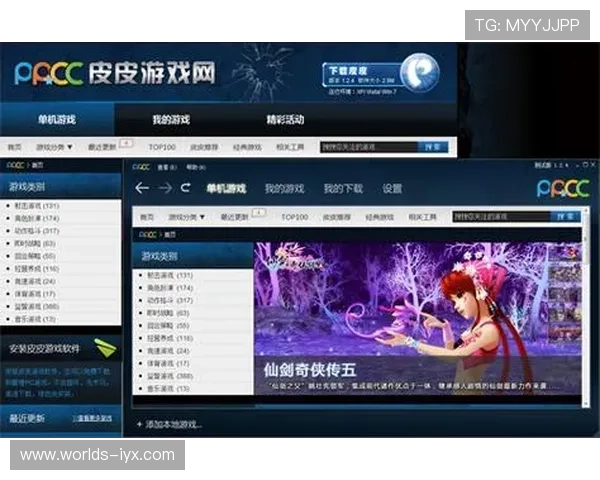Image resolution: width=600 pixels, height=480 pixels.
Task: Open the 帮助 menu in client menu bar
Action: [196, 167]
